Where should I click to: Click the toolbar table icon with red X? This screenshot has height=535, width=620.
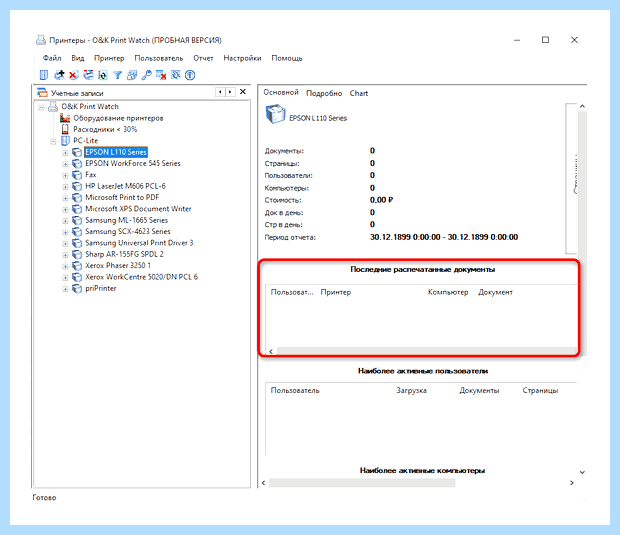tap(161, 75)
